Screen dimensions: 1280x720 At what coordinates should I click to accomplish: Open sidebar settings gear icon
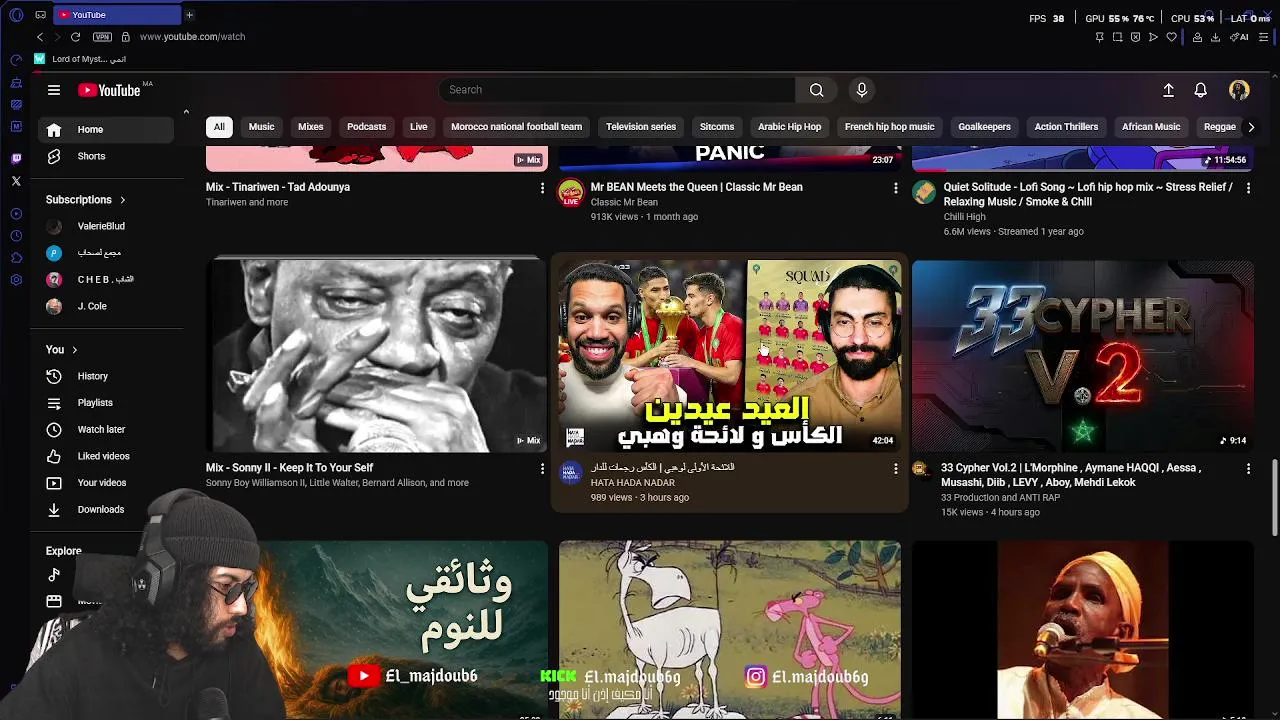(x=16, y=279)
